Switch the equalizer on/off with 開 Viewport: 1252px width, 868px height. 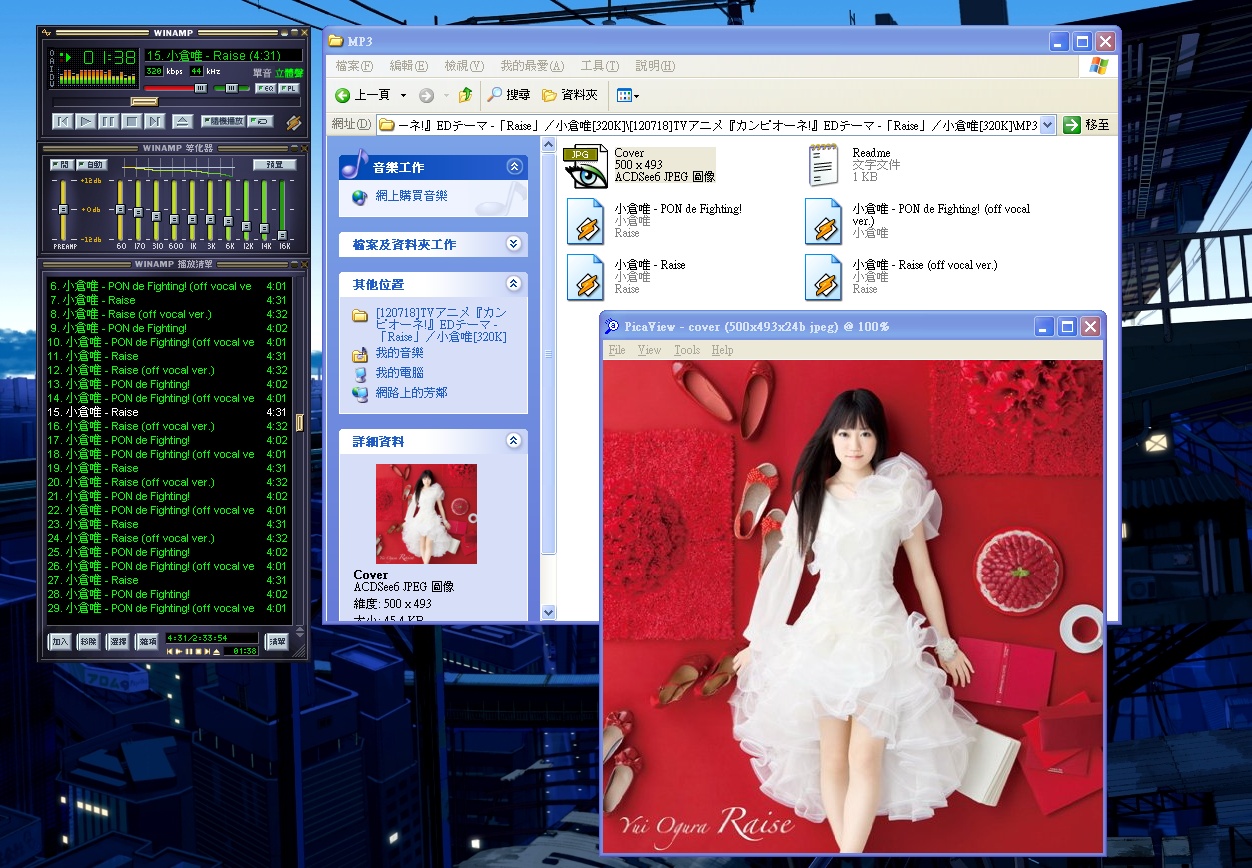61,164
